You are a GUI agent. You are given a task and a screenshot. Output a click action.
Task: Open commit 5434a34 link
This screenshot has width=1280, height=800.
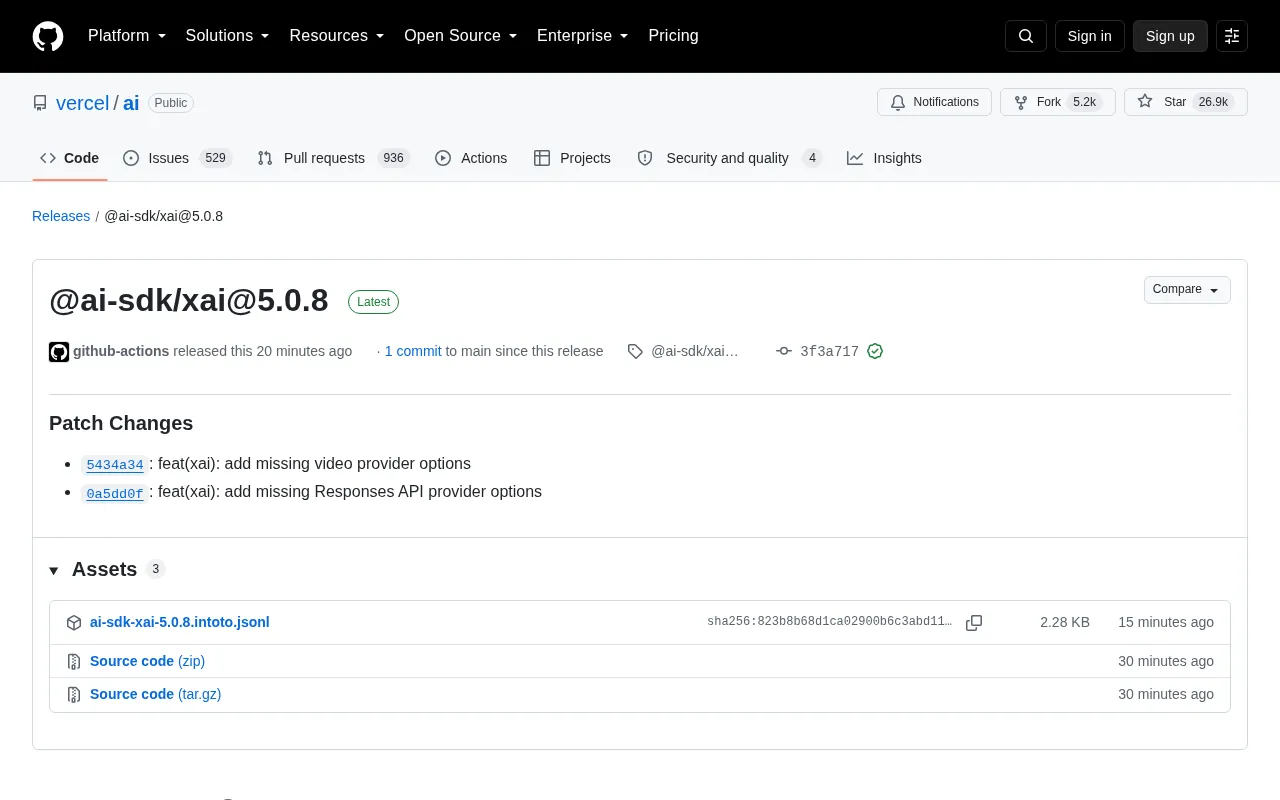[x=115, y=464]
